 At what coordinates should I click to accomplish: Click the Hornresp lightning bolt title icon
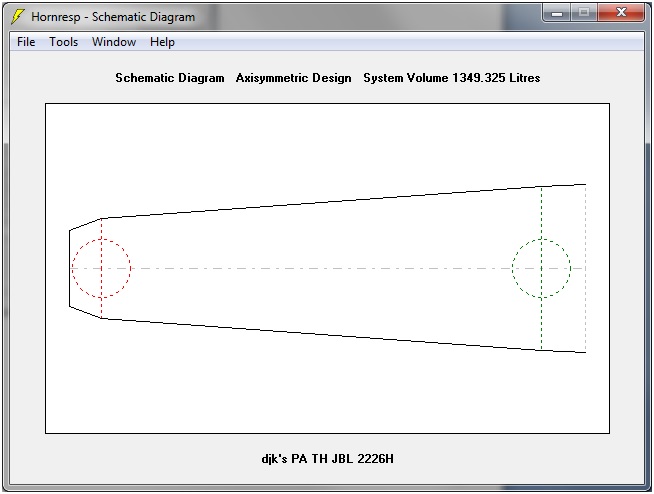(x=18, y=16)
